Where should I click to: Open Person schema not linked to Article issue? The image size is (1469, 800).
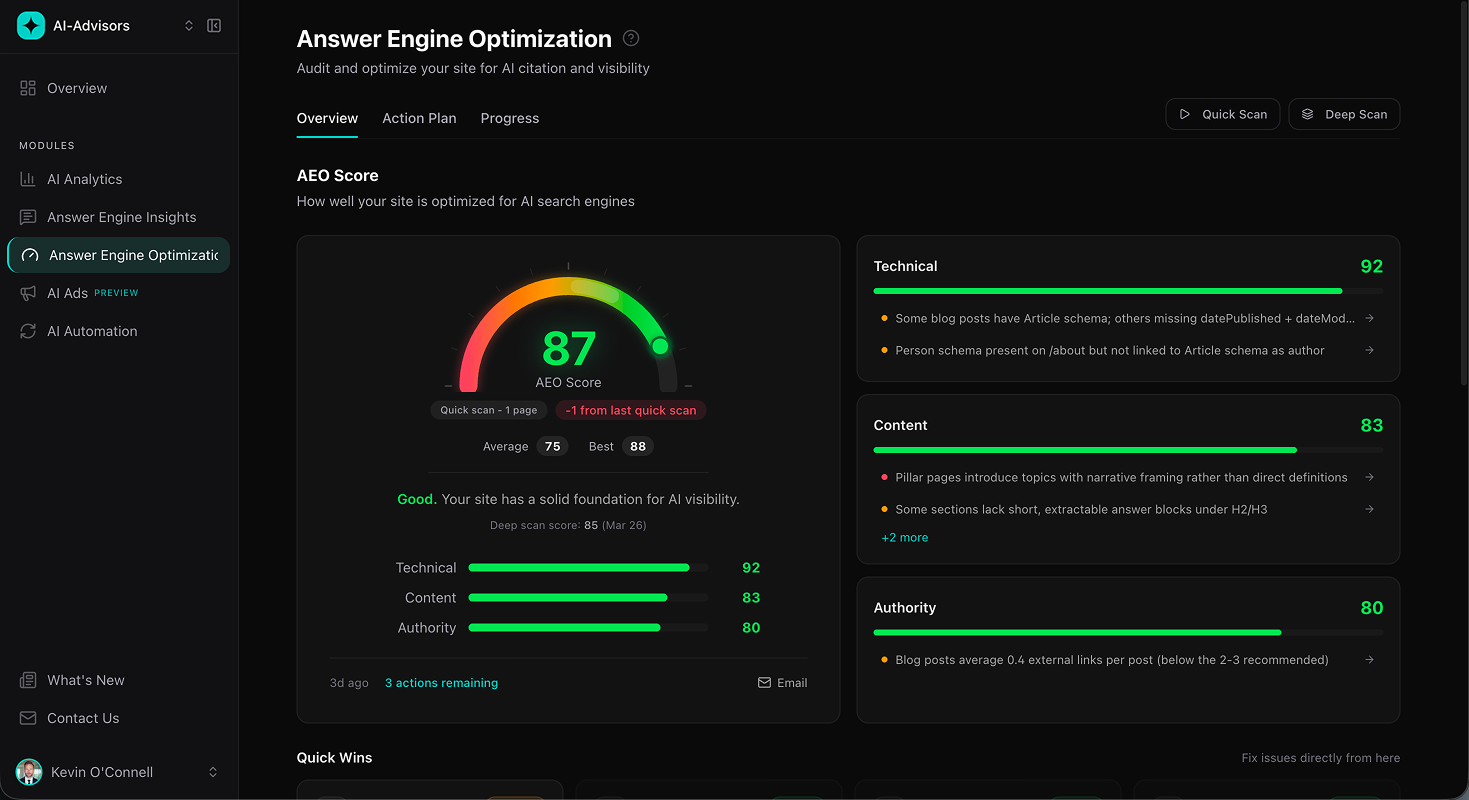[x=1110, y=350]
